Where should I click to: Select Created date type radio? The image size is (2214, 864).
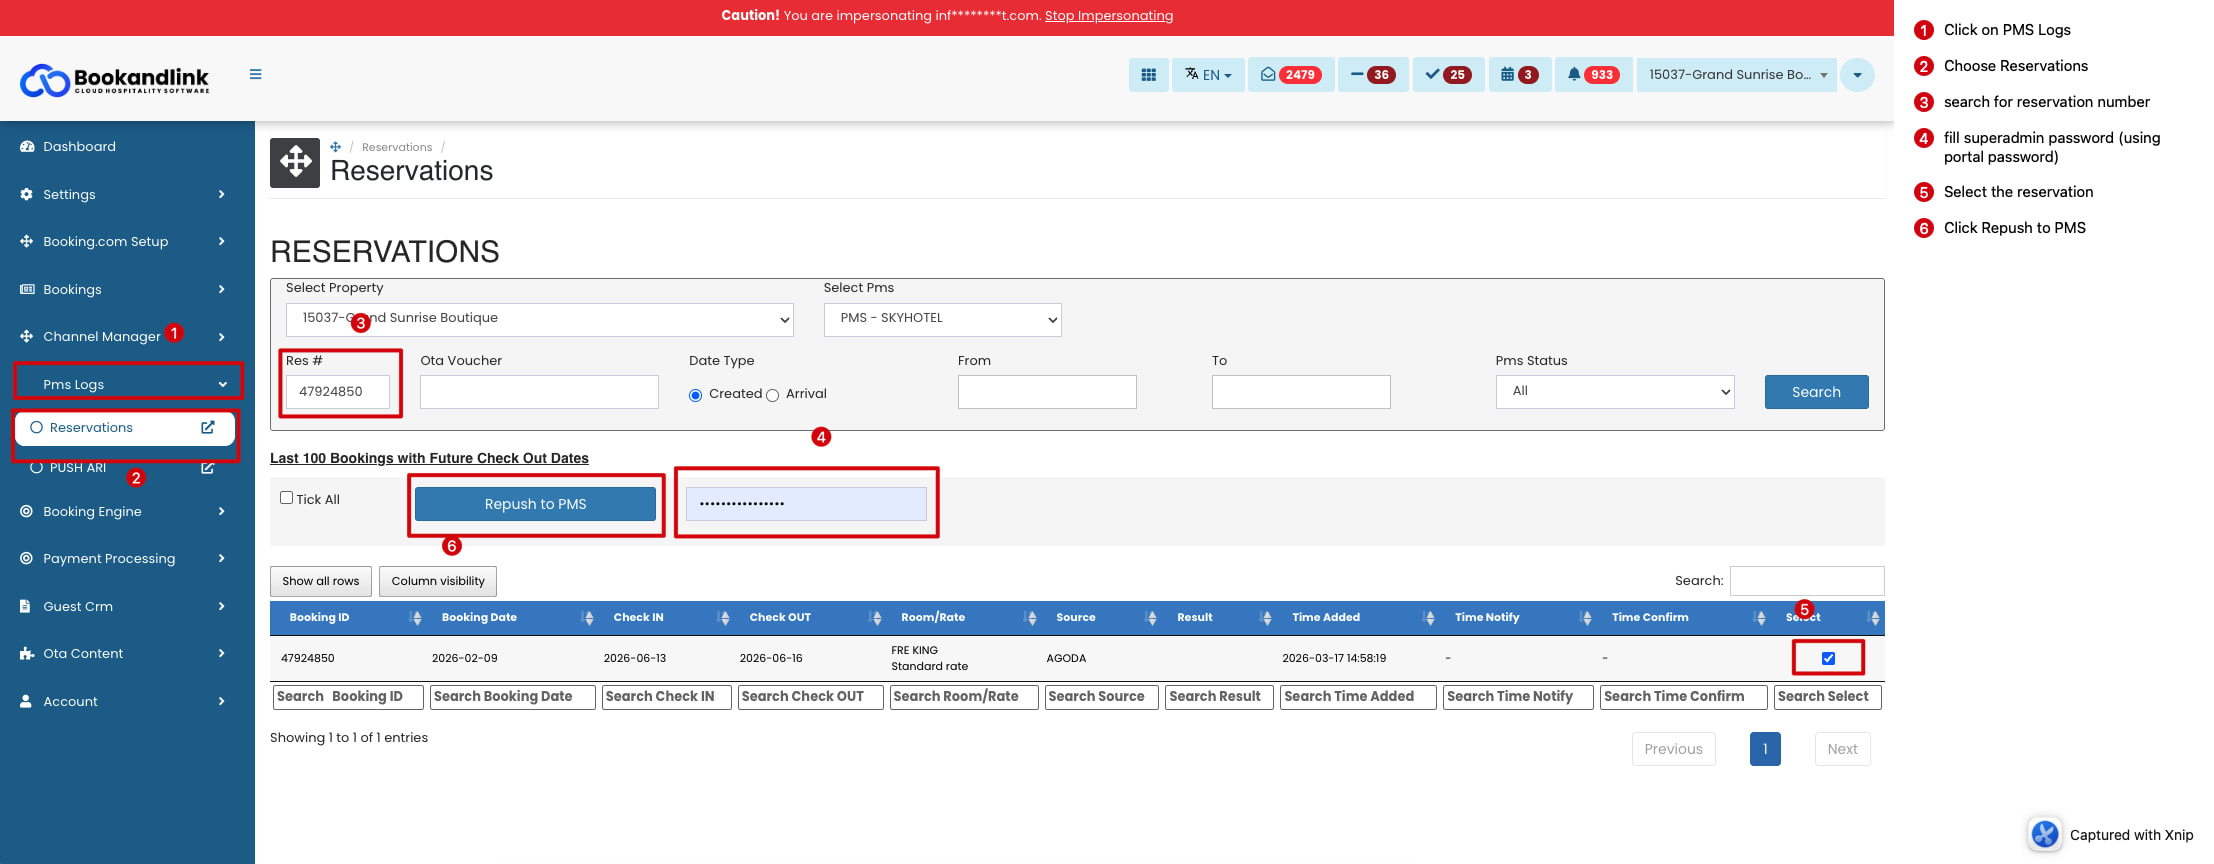pyautogui.click(x=696, y=395)
